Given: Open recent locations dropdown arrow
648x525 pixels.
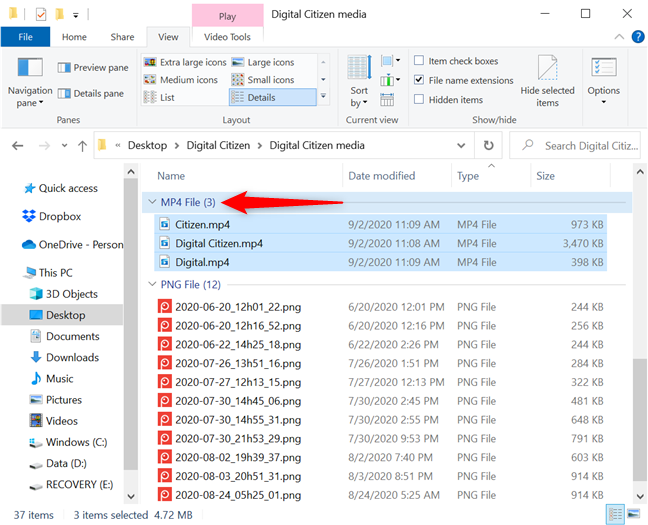Looking at the screenshot, I should (x=64, y=146).
